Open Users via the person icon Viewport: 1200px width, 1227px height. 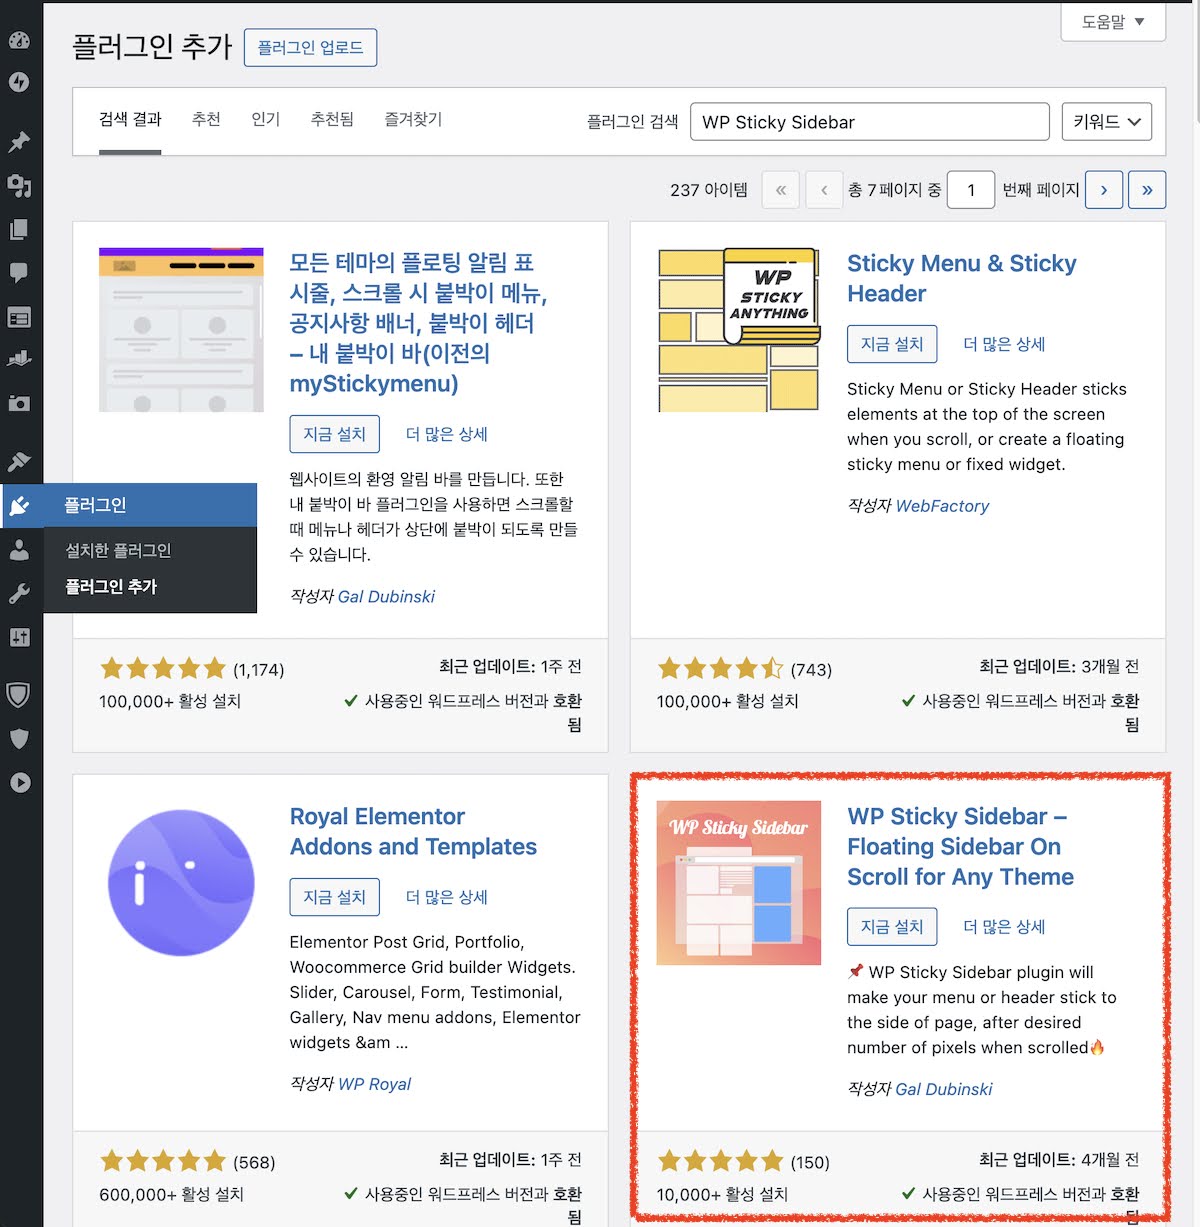19,550
